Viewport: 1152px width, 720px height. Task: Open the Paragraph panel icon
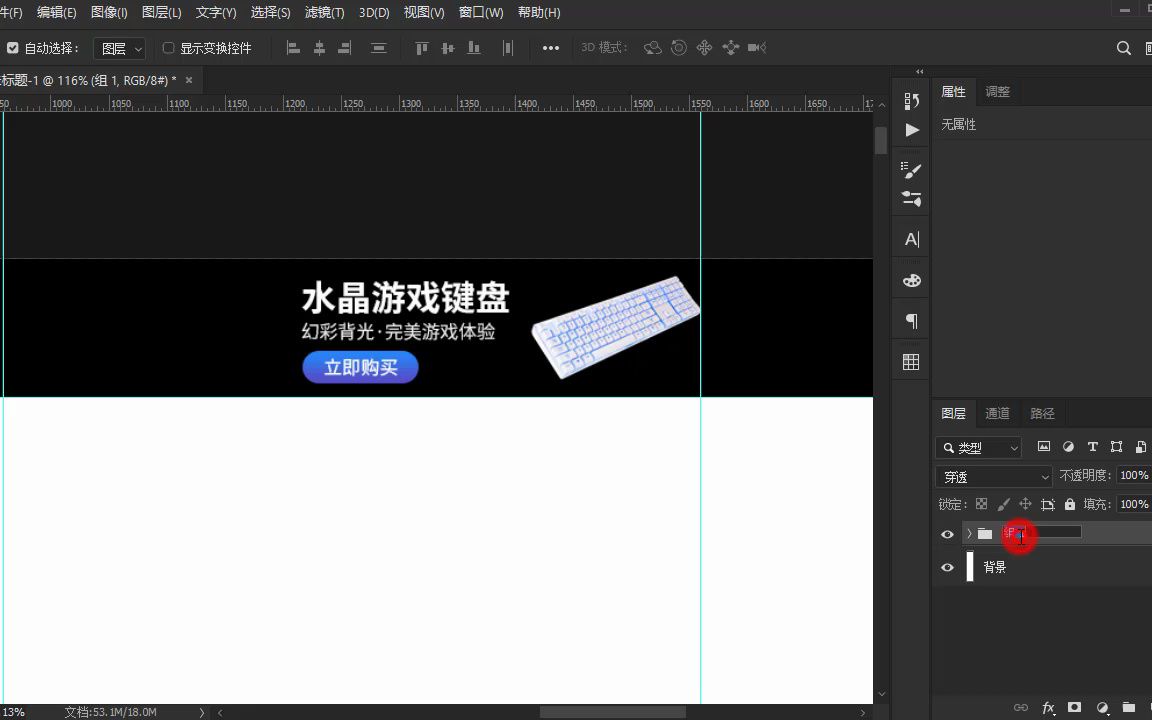pyautogui.click(x=910, y=320)
